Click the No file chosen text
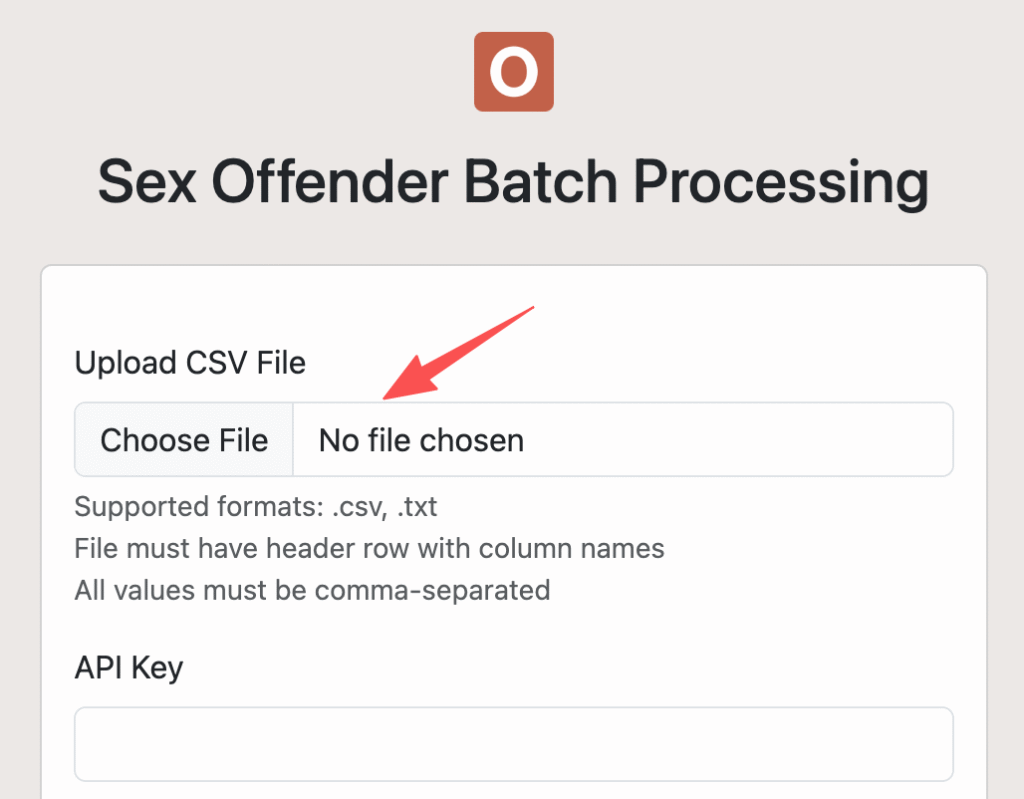The height and width of the screenshot is (799, 1024). point(420,439)
